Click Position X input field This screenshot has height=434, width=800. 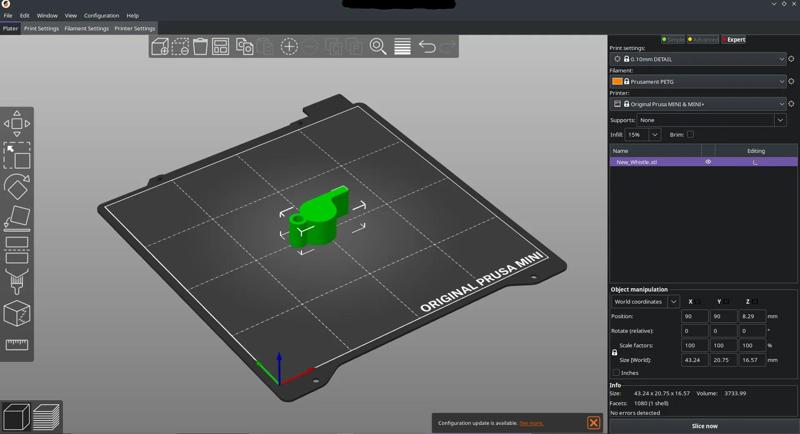[x=694, y=316]
